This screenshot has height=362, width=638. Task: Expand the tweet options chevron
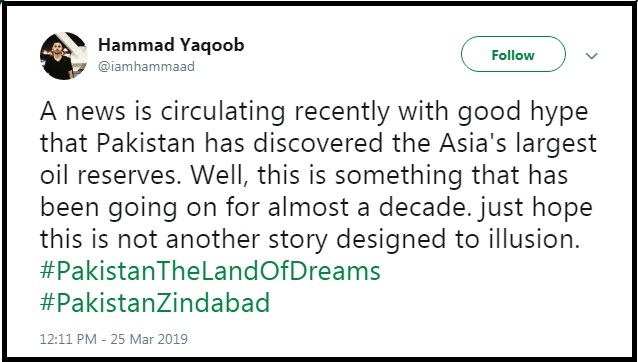point(591,56)
